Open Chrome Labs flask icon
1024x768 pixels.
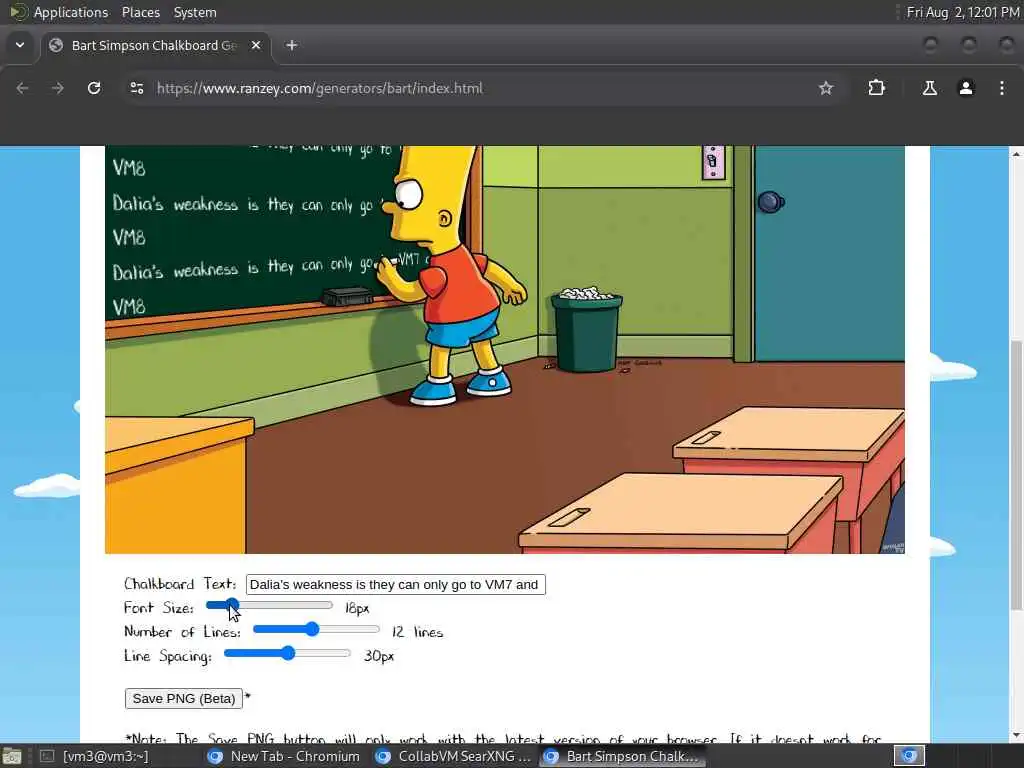coord(929,88)
